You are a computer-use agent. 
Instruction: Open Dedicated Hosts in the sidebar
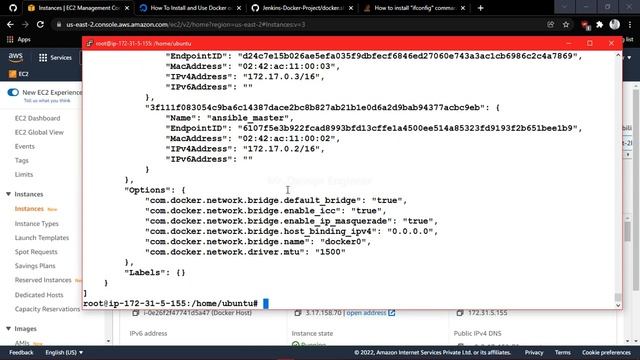(39, 295)
